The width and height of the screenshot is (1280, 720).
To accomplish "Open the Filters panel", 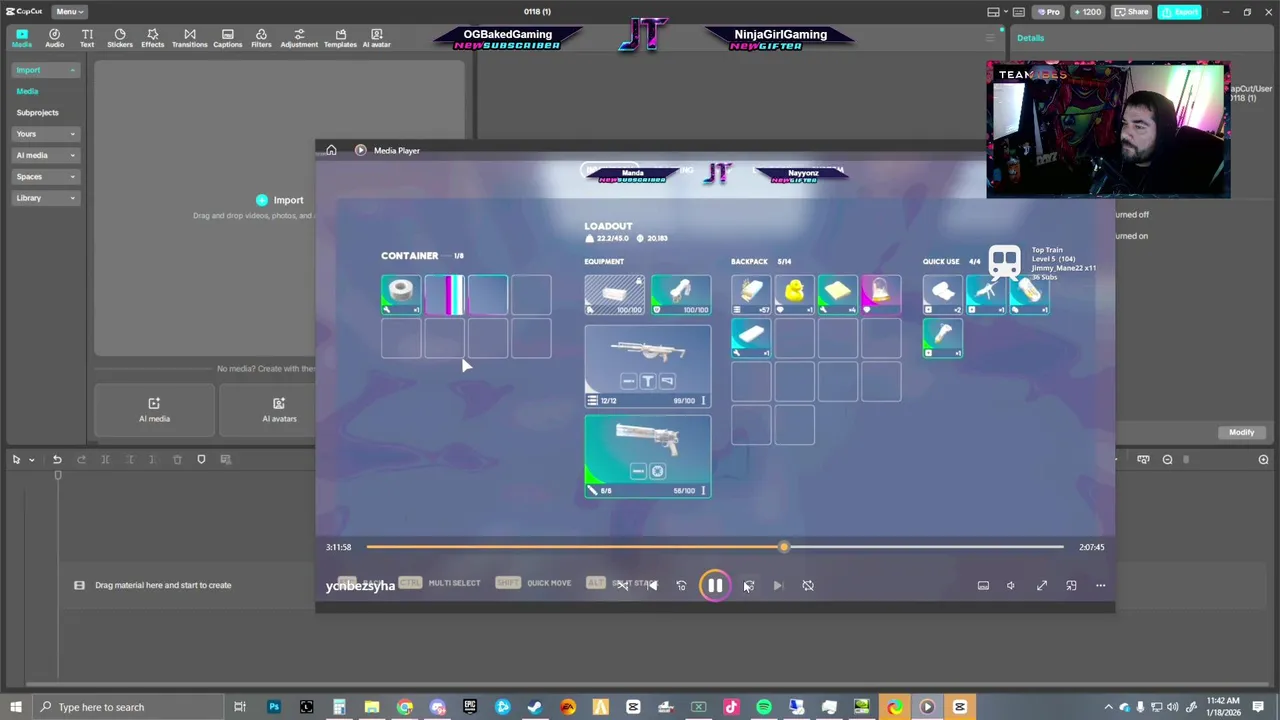I will point(261,38).
